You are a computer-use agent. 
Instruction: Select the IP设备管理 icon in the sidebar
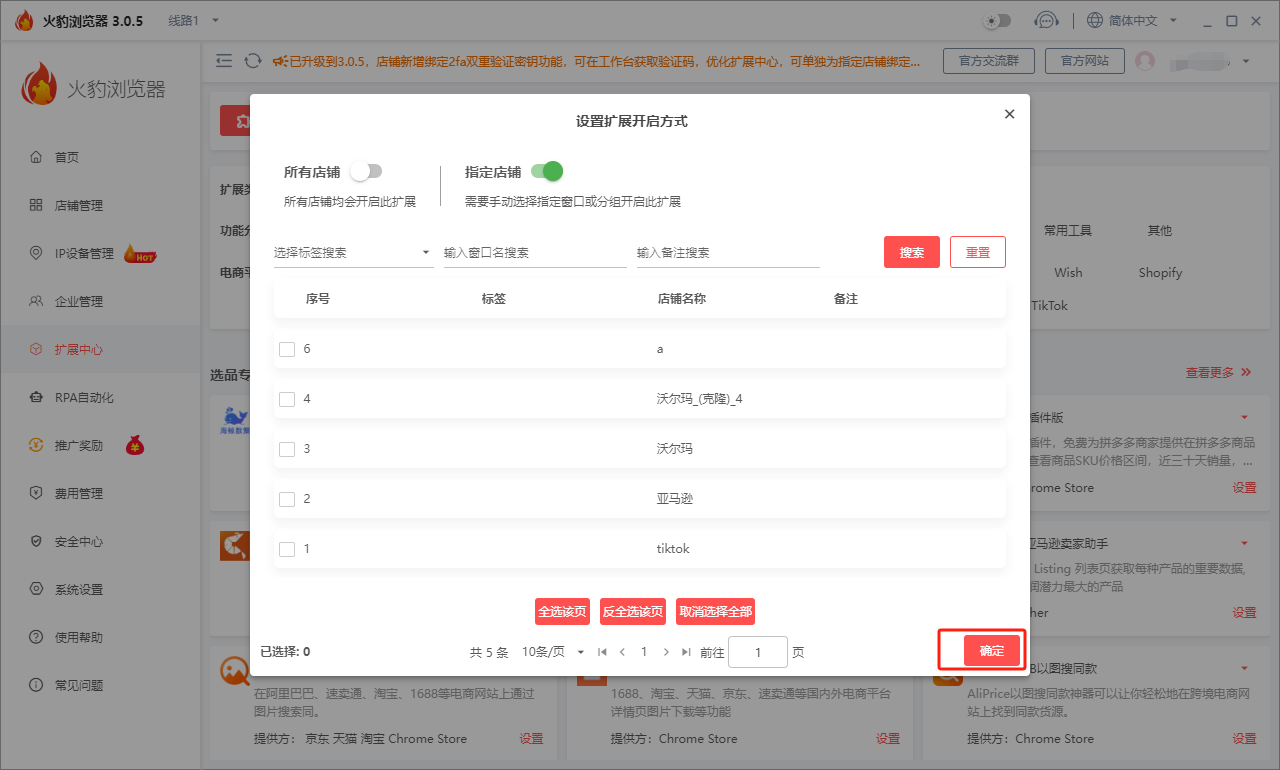point(37,253)
